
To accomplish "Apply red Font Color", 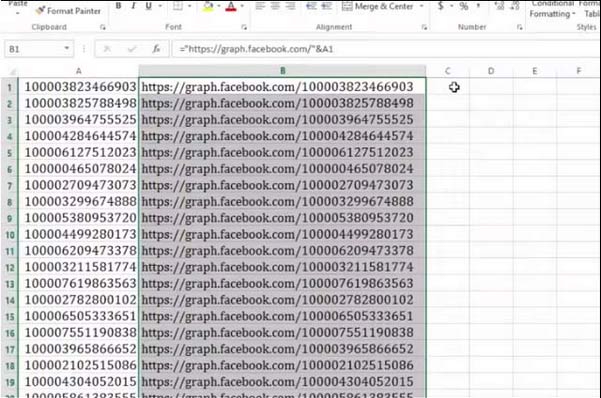I will click(231, 6).
